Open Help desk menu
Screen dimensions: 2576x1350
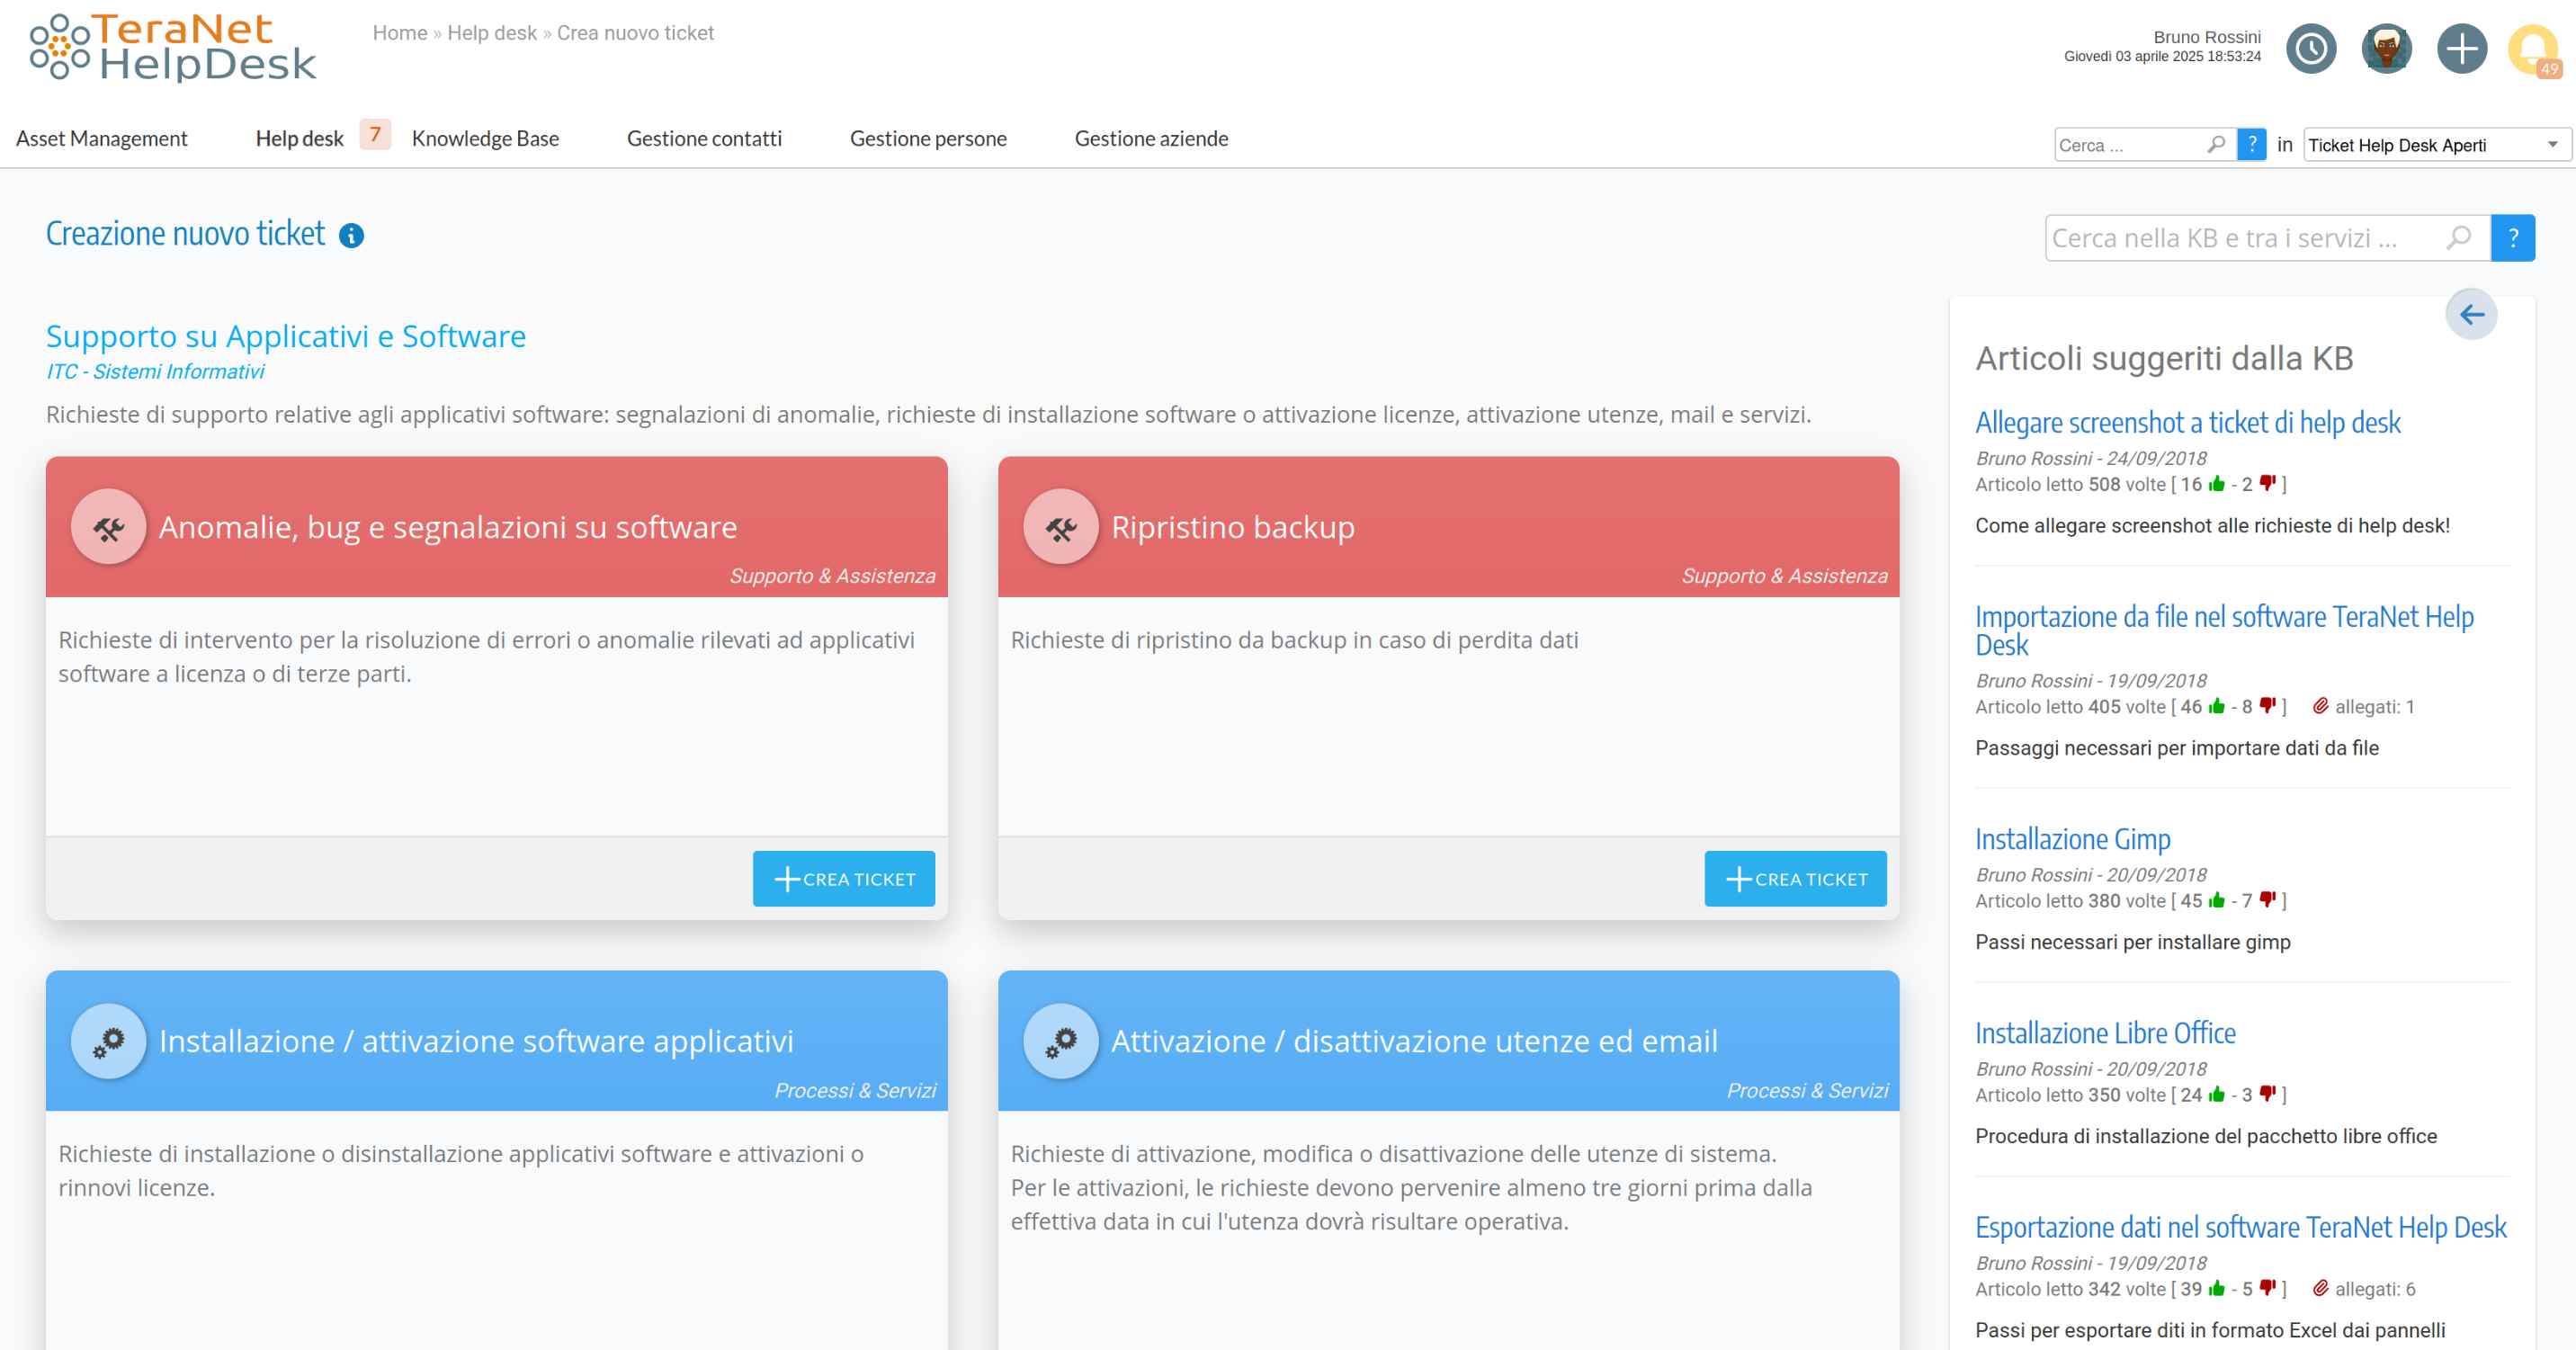[299, 138]
